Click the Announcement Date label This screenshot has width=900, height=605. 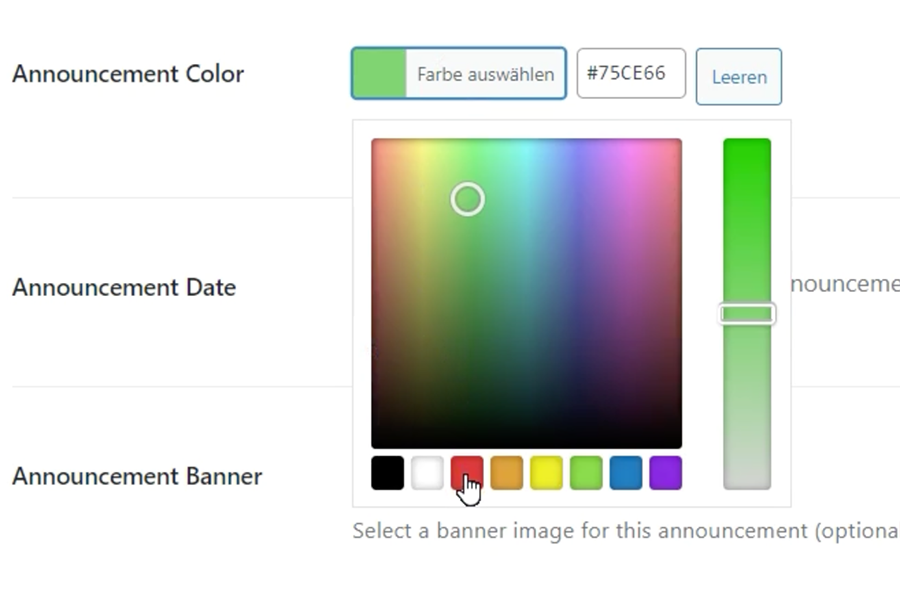tap(124, 288)
